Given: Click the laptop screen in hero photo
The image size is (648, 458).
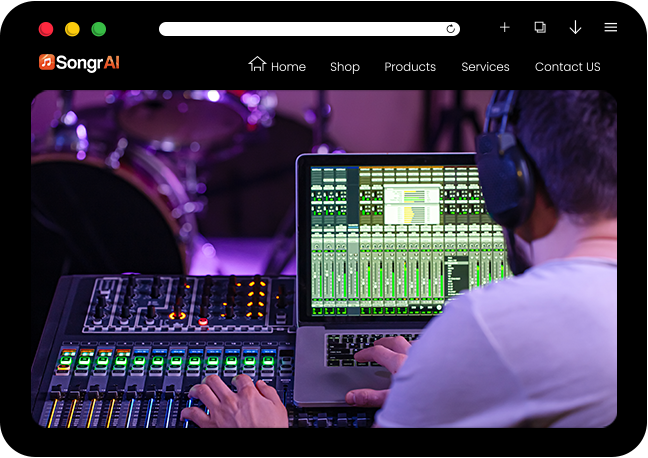Looking at the screenshot, I should (400, 235).
